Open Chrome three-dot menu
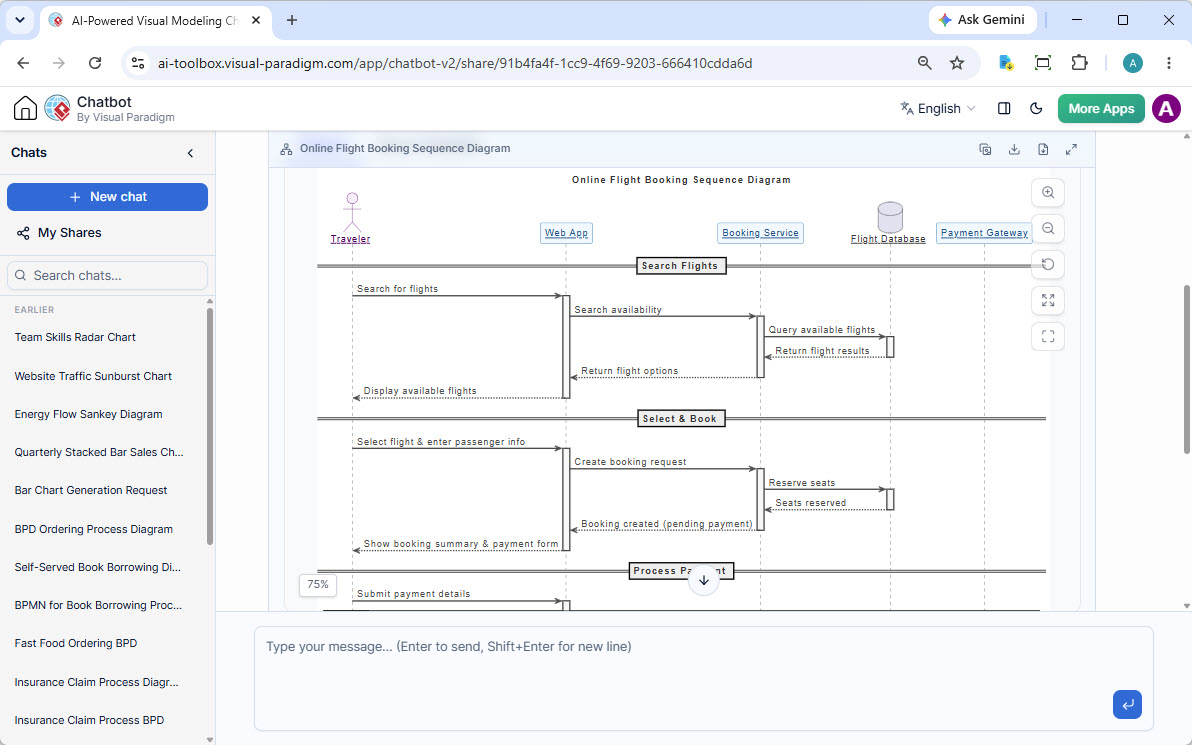This screenshot has width=1192, height=745. pos(1169,63)
